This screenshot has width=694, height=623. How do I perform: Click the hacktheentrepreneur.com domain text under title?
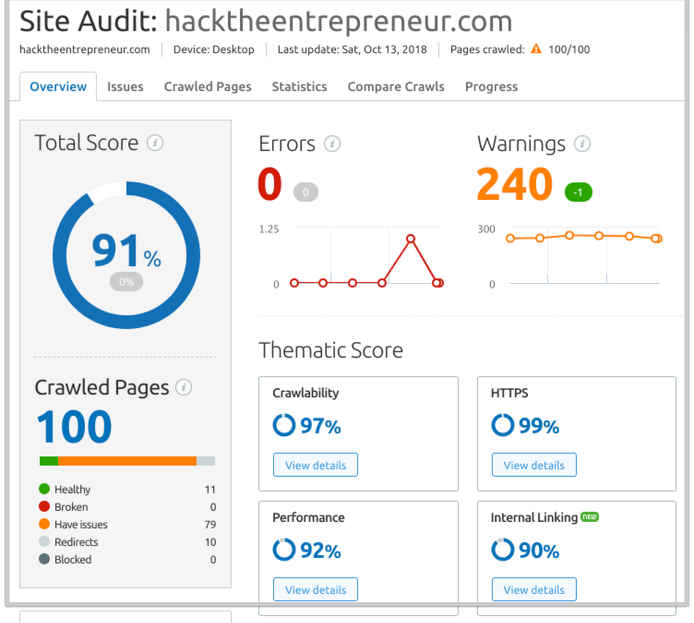pos(85,49)
